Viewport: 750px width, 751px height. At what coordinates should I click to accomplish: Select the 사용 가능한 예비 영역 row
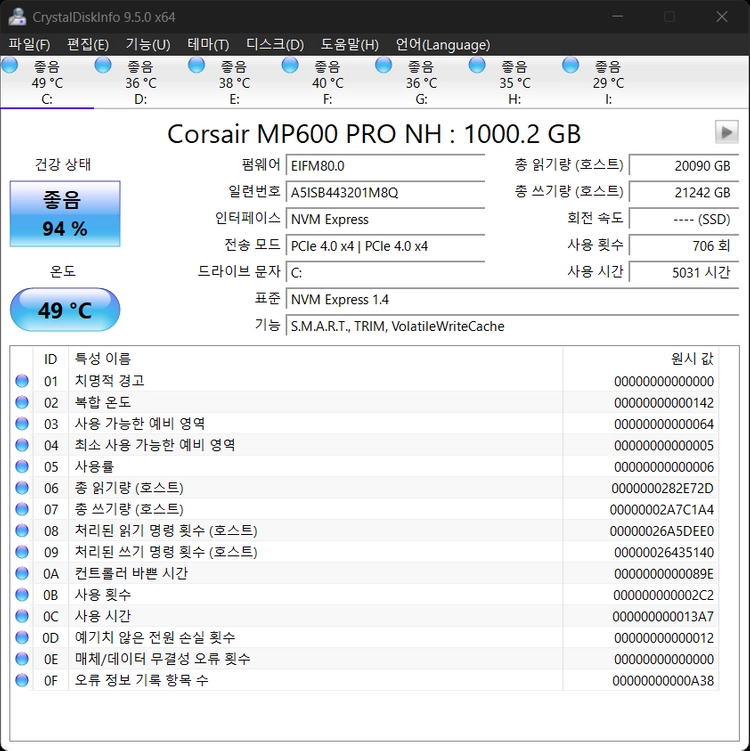click(364, 424)
